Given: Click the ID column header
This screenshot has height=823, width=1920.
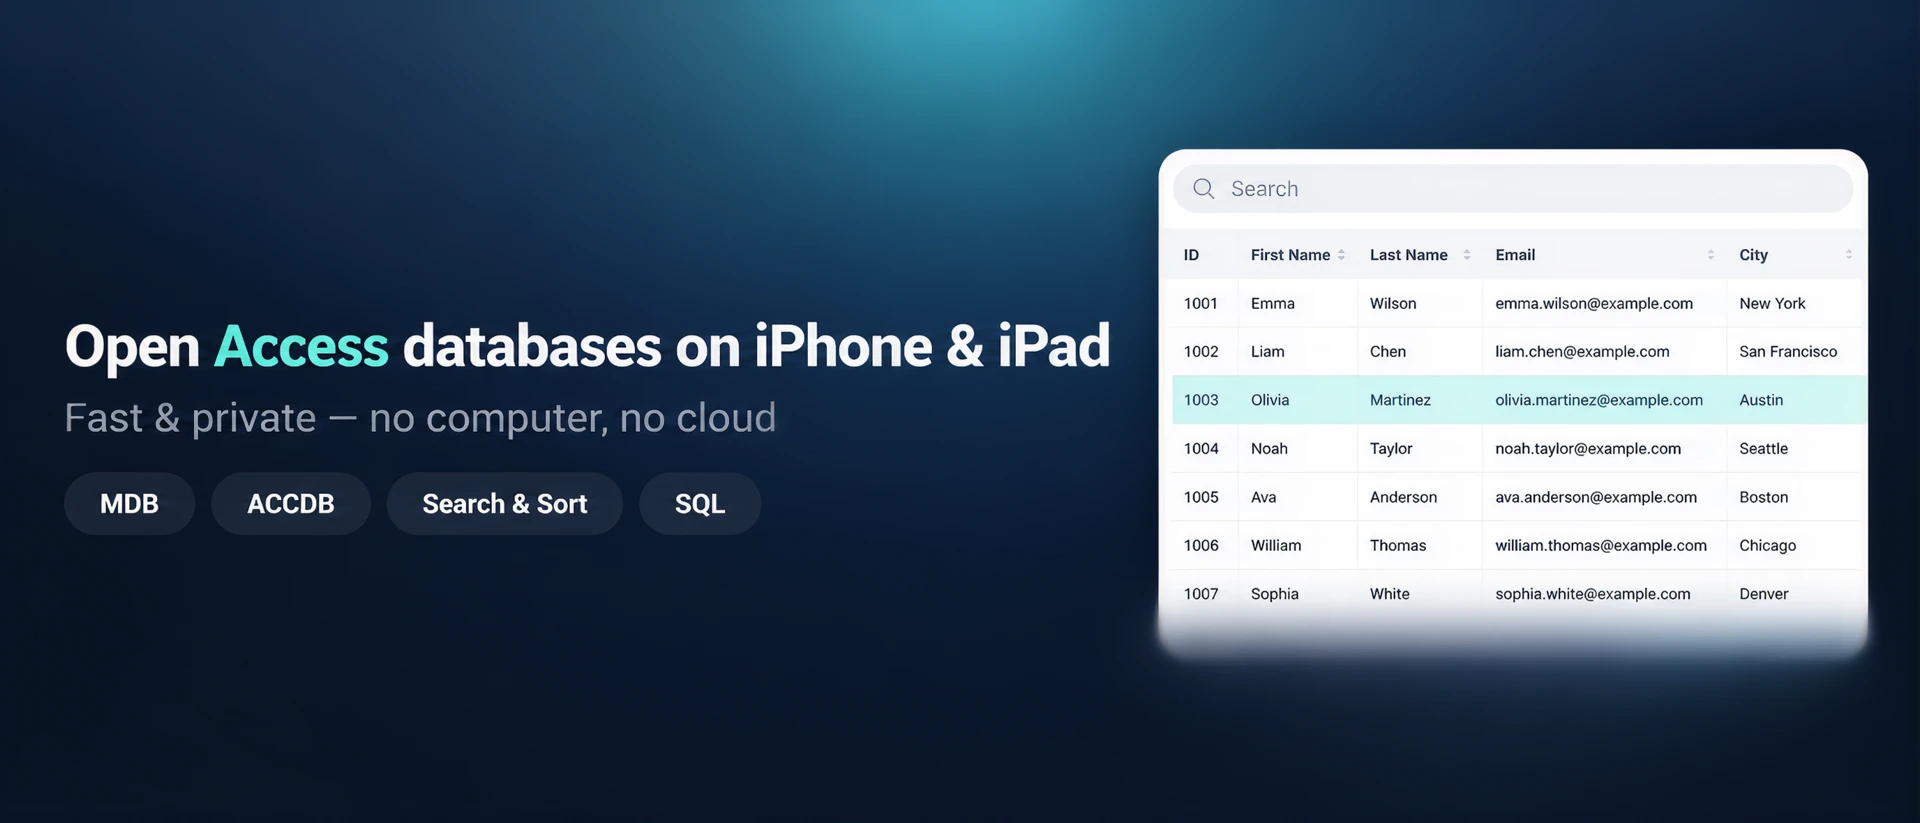Looking at the screenshot, I should click(1191, 255).
